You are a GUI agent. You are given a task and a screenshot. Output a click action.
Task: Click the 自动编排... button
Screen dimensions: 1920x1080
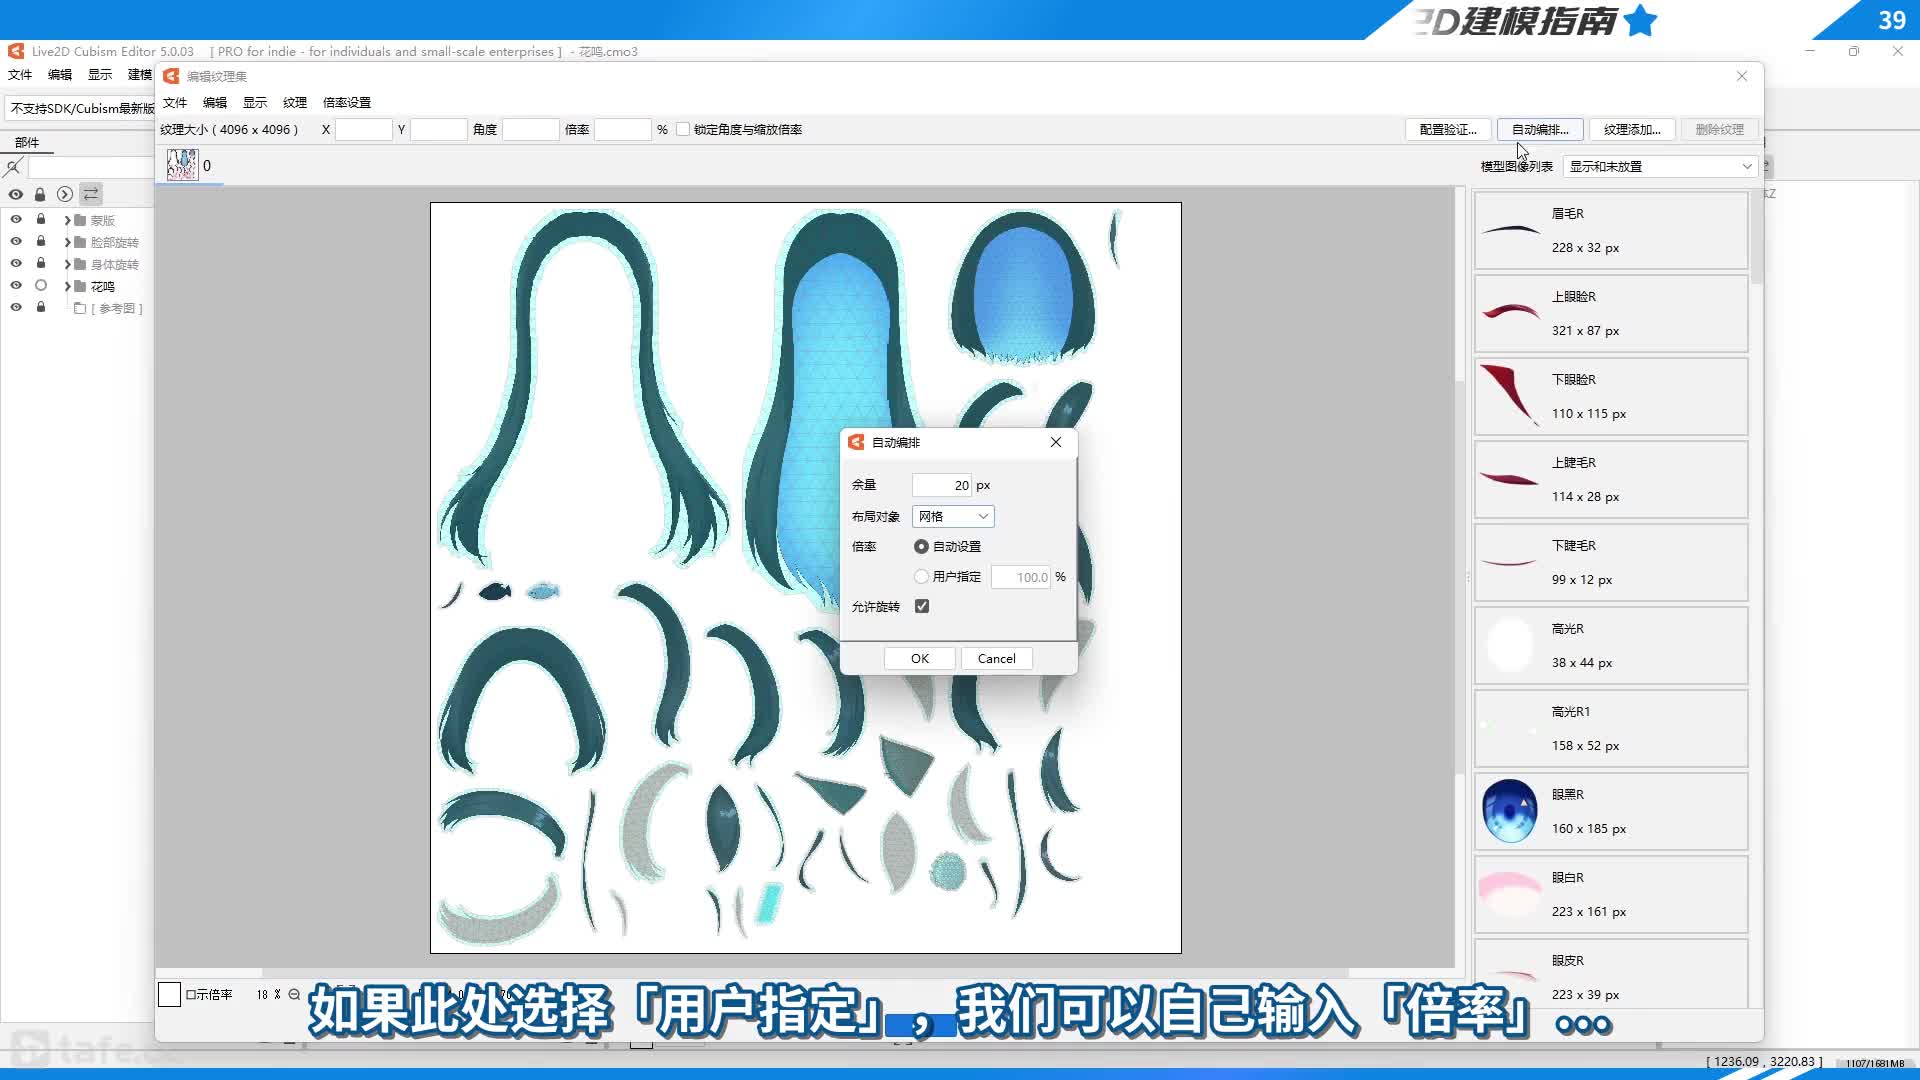tap(1540, 129)
